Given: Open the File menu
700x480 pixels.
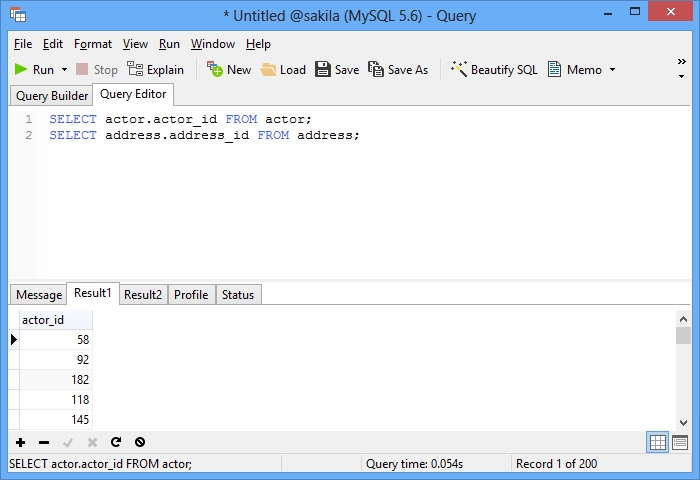Looking at the screenshot, I should (23, 44).
